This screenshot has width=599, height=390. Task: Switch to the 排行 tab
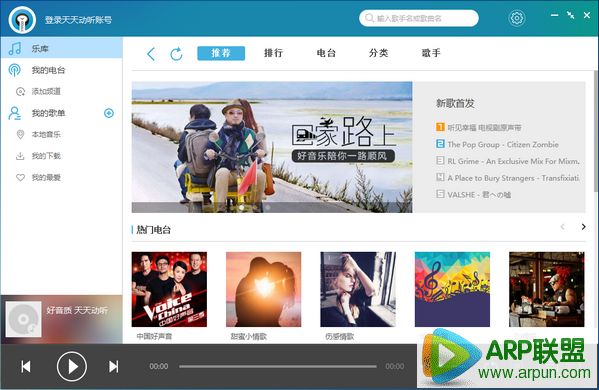274,53
